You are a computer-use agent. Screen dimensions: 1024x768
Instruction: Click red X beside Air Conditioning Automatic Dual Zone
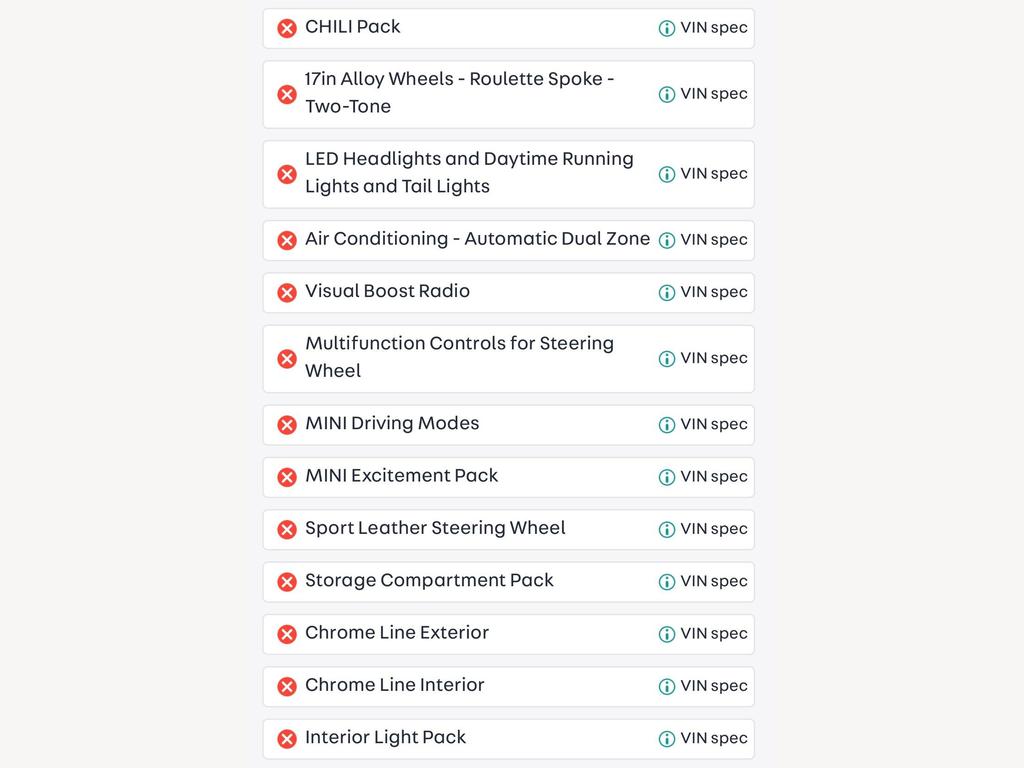[287, 240]
